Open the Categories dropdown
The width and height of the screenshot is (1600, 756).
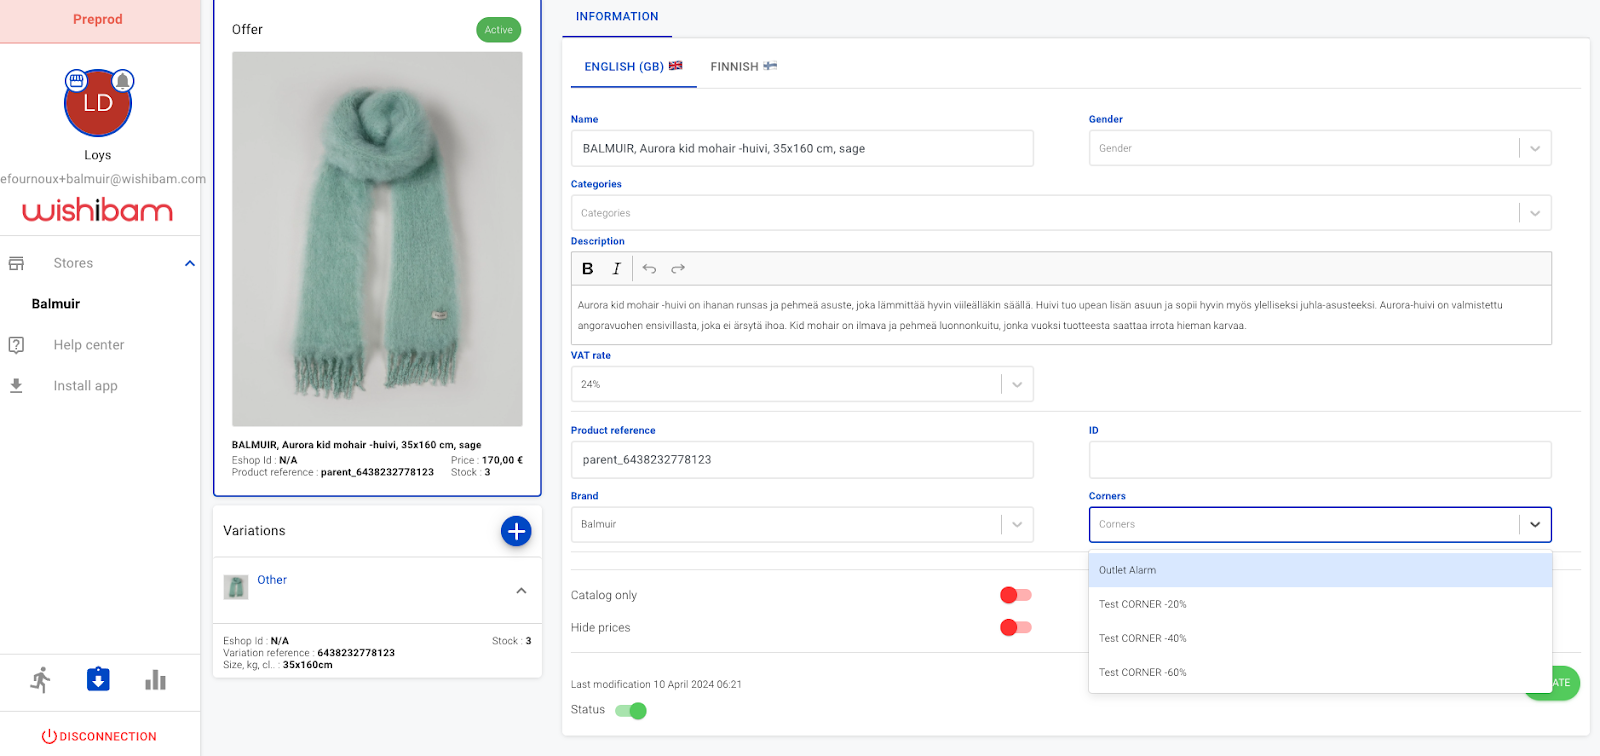click(x=1061, y=213)
